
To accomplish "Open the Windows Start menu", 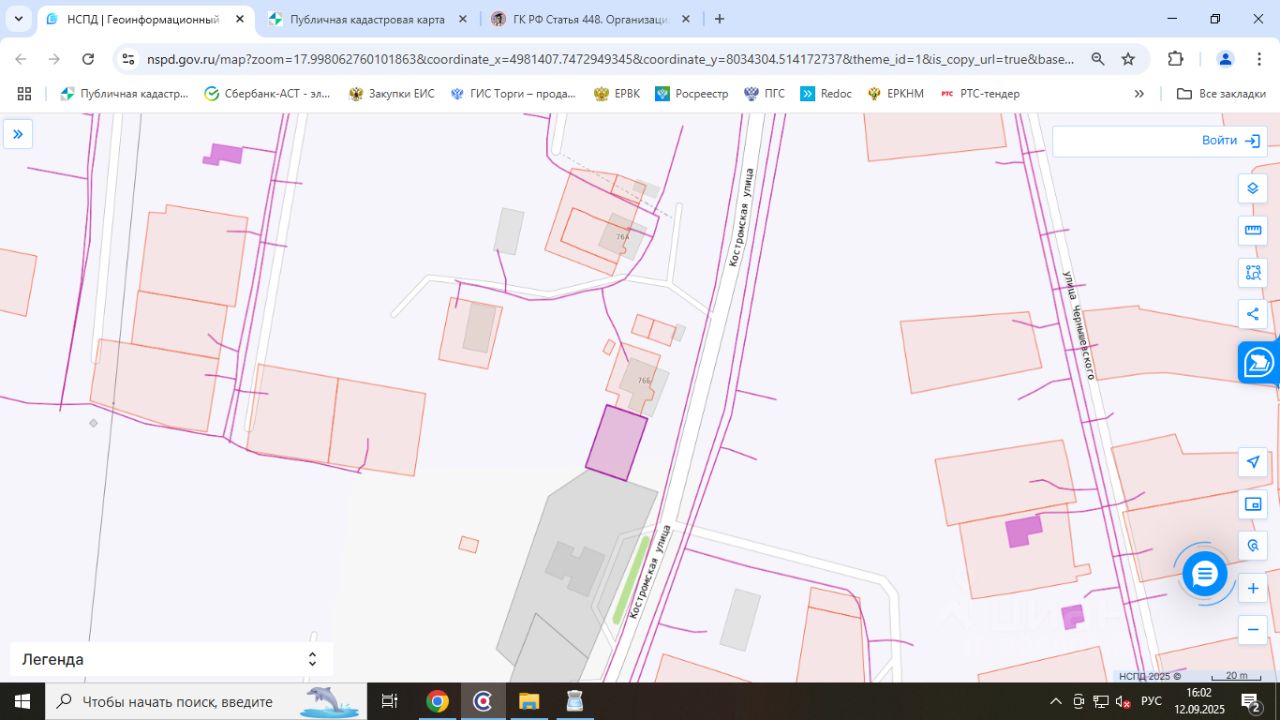I will click(22, 701).
